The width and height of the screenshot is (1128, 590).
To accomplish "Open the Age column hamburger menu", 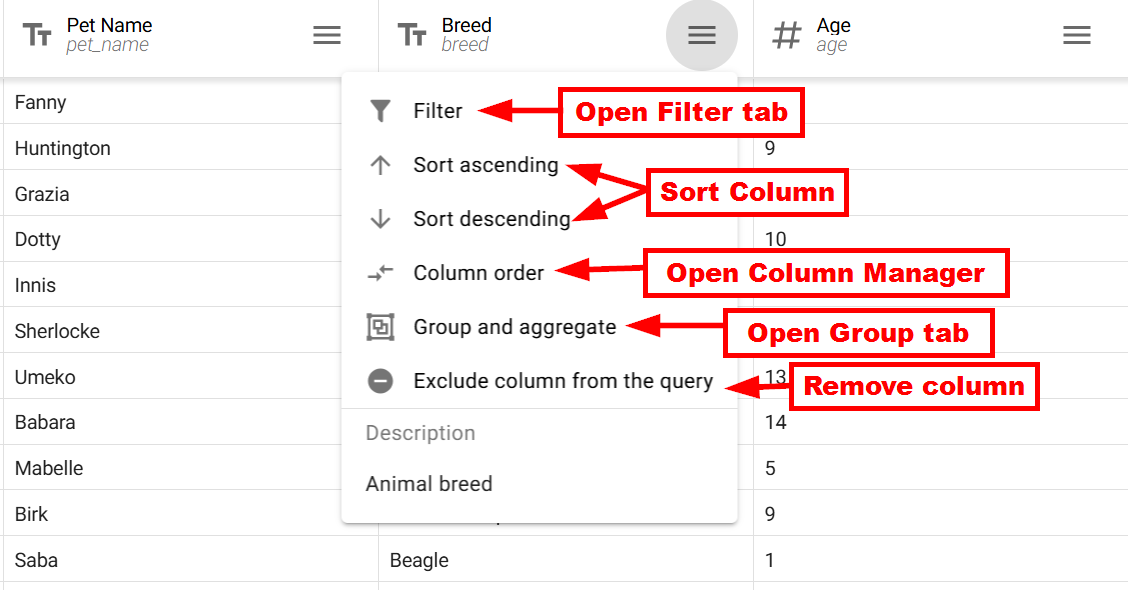I will coord(1076,35).
